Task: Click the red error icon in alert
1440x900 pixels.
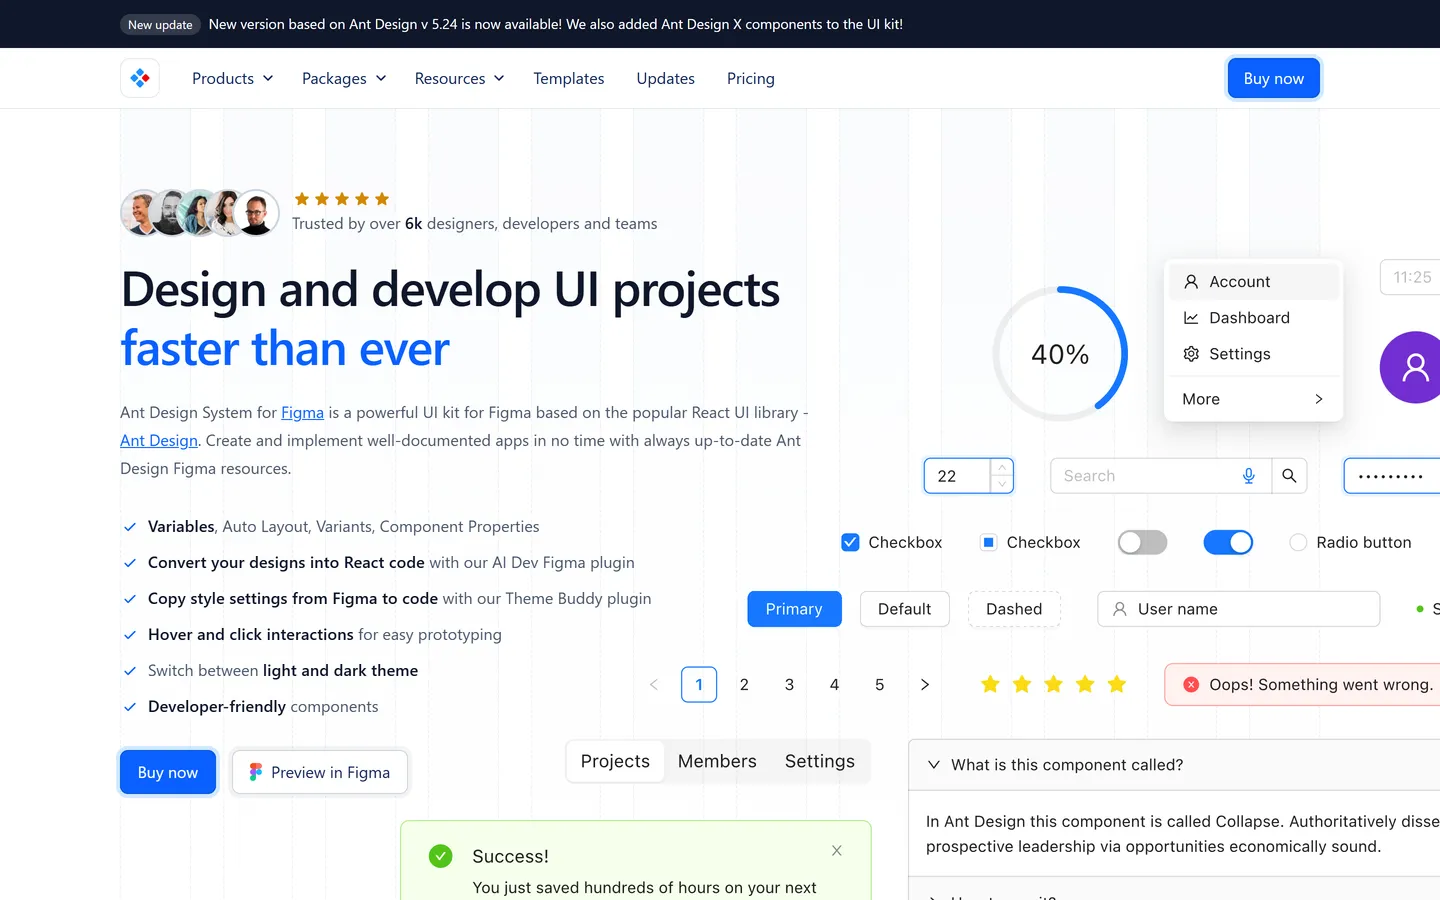Action: [1191, 685]
